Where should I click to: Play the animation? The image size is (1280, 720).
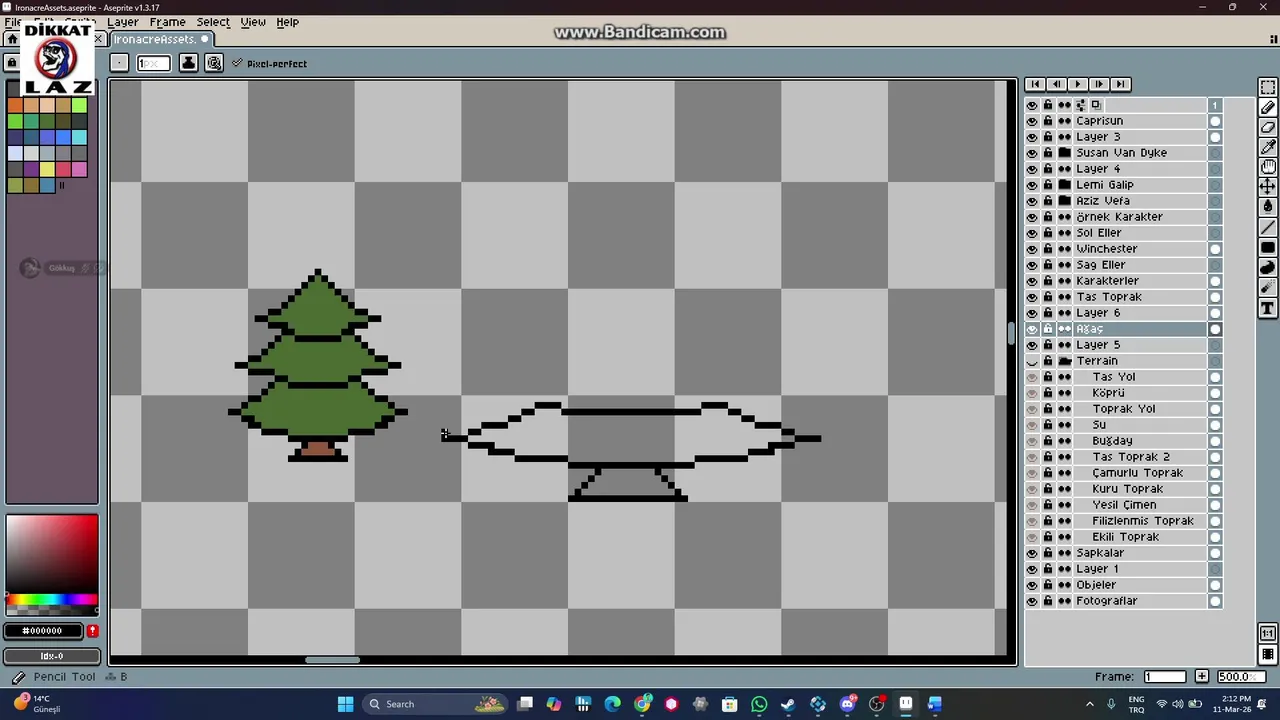pyautogui.click(x=1077, y=84)
